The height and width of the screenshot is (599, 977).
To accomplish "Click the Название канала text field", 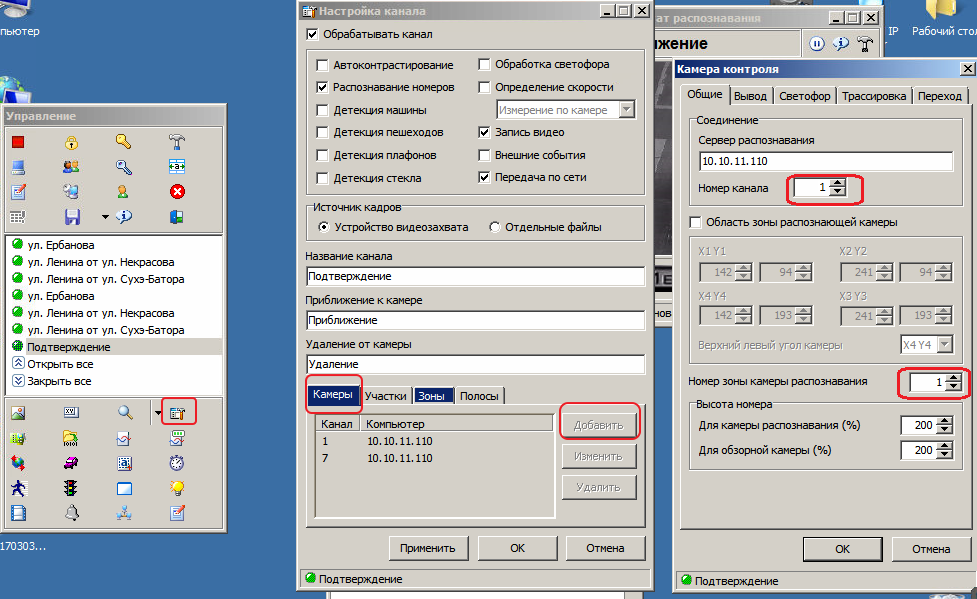I will 475,276.
